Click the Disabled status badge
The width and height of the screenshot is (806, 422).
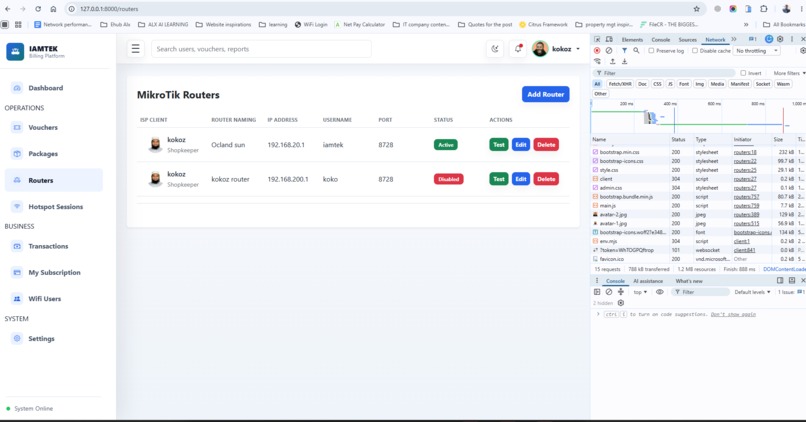coord(448,179)
